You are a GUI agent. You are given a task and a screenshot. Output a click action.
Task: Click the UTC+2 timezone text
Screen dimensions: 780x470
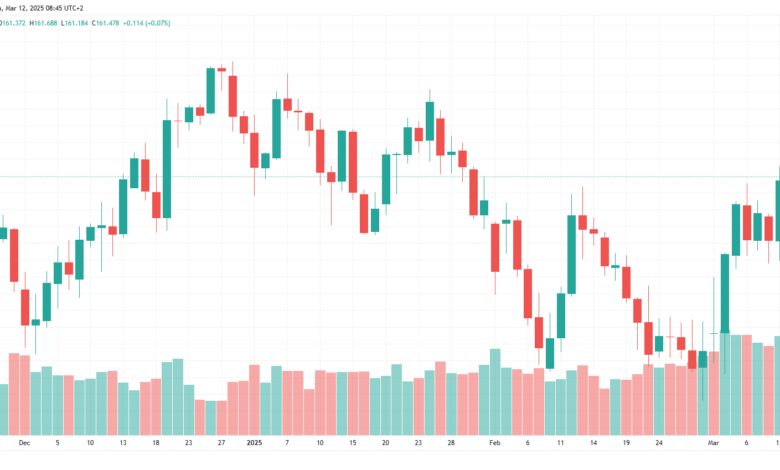(x=74, y=8)
